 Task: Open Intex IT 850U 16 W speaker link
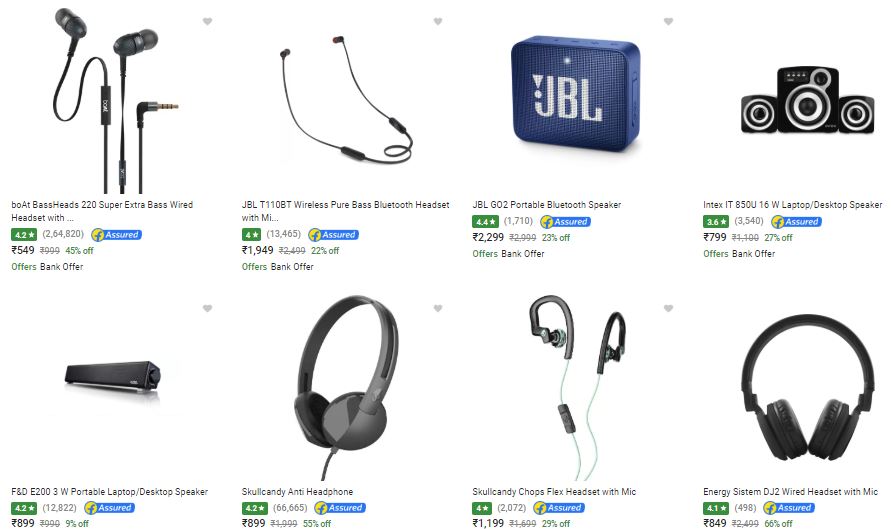(x=793, y=205)
